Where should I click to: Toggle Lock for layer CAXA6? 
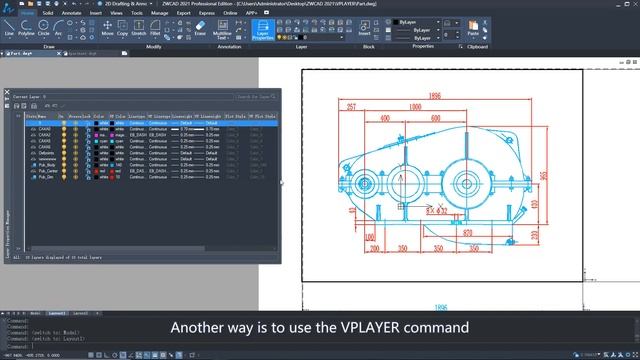pos(88,147)
